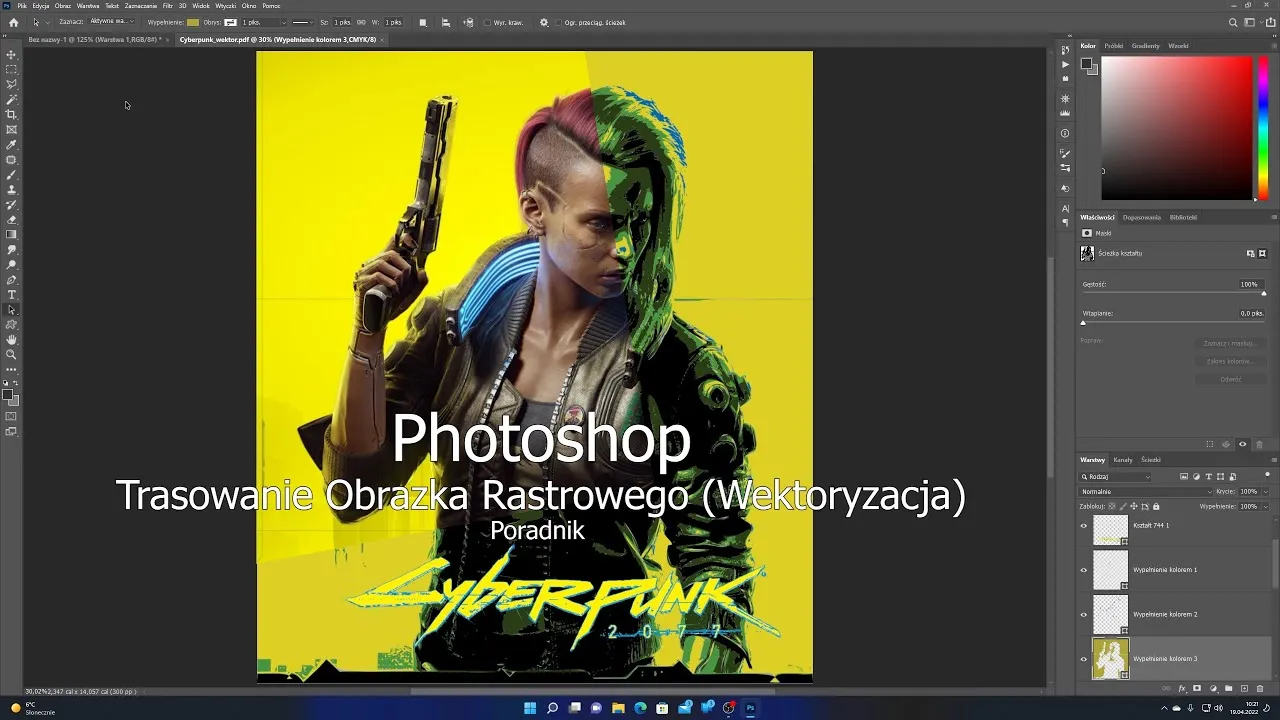The image size is (1280, 720).
Task: Select the Clone Stamp tool
Action: click(12, 189)
